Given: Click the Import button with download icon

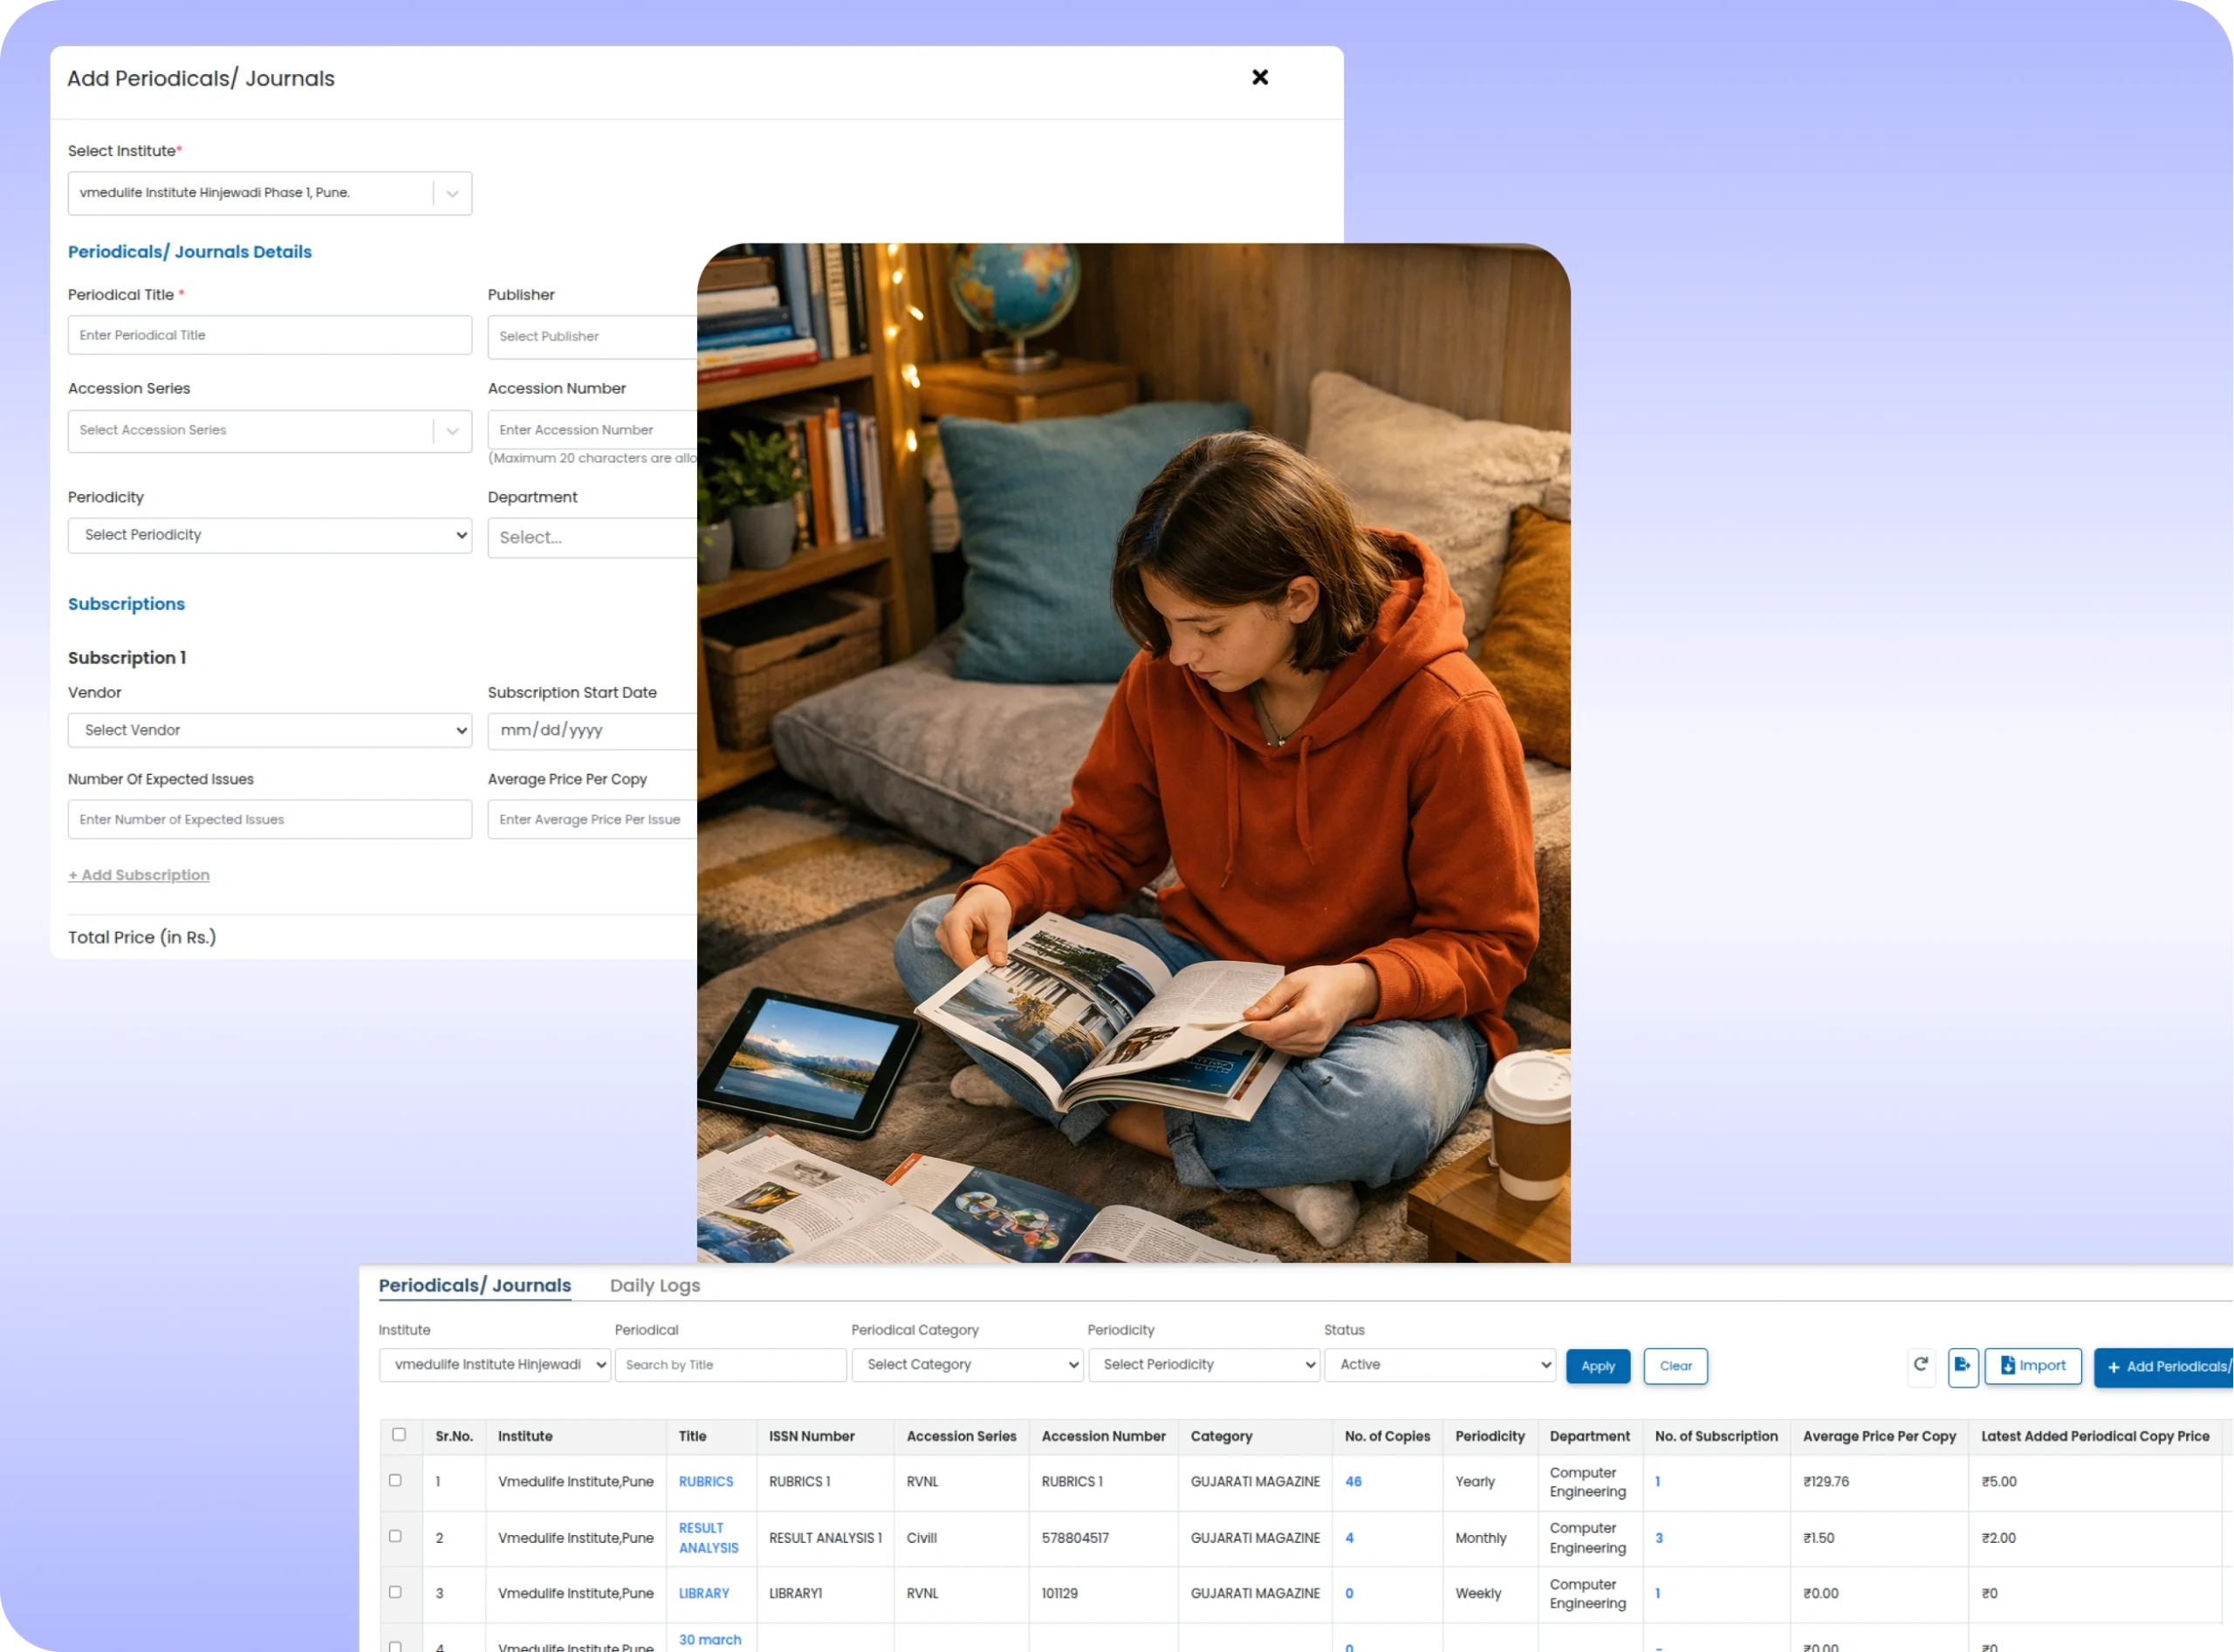Looking at the screenshot, I should pos(2032,1366).
